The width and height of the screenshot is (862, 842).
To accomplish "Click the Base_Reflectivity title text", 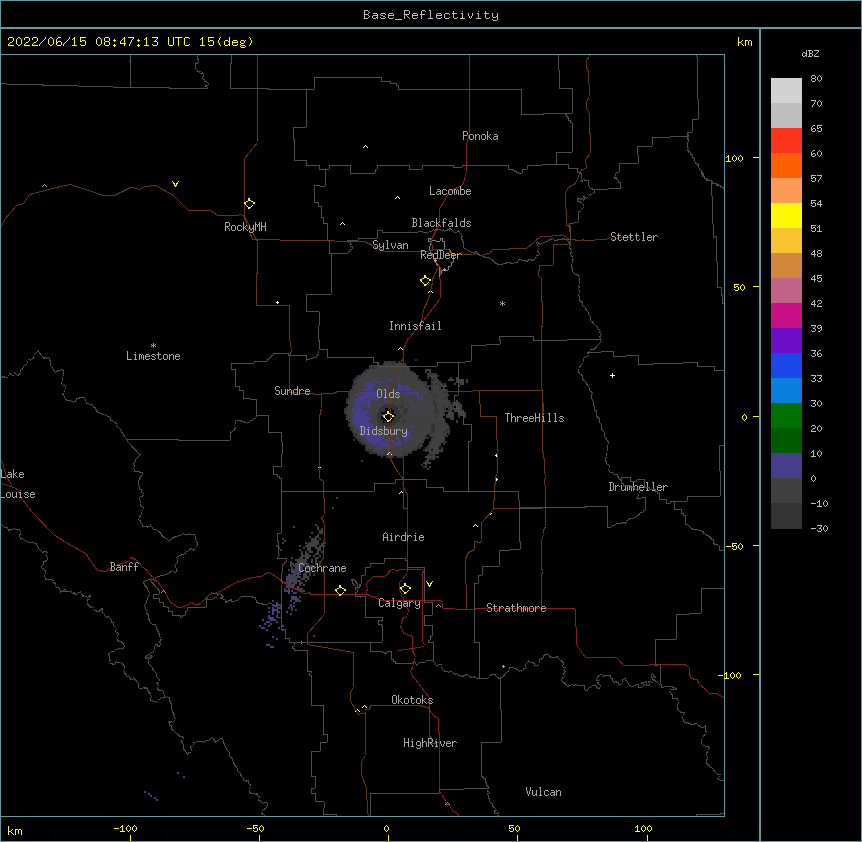I will 431,15.
